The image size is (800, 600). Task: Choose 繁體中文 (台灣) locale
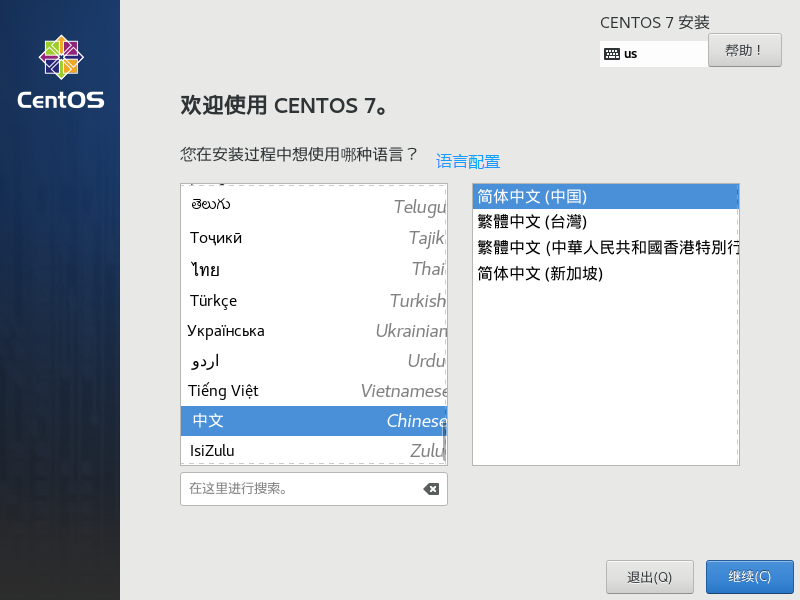pyautogui.click(x=605, y=222)
